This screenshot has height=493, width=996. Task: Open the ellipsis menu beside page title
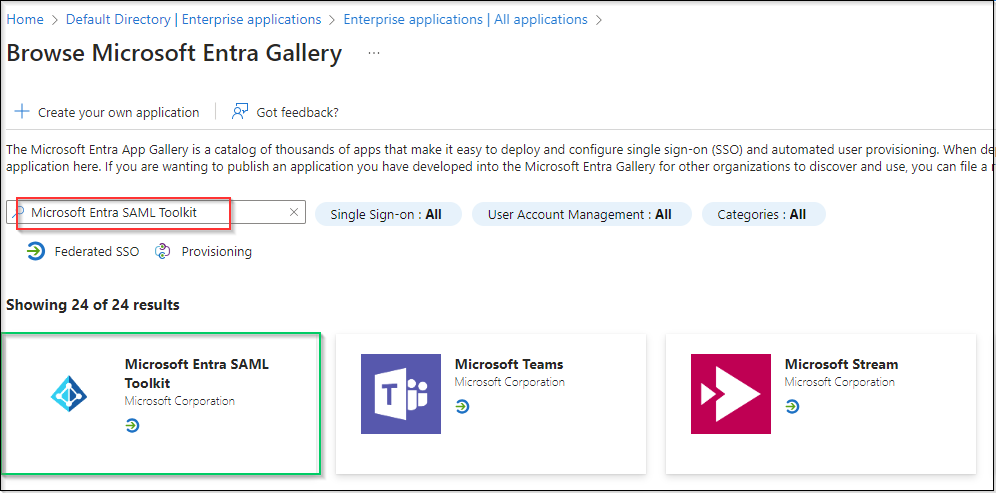374,54
